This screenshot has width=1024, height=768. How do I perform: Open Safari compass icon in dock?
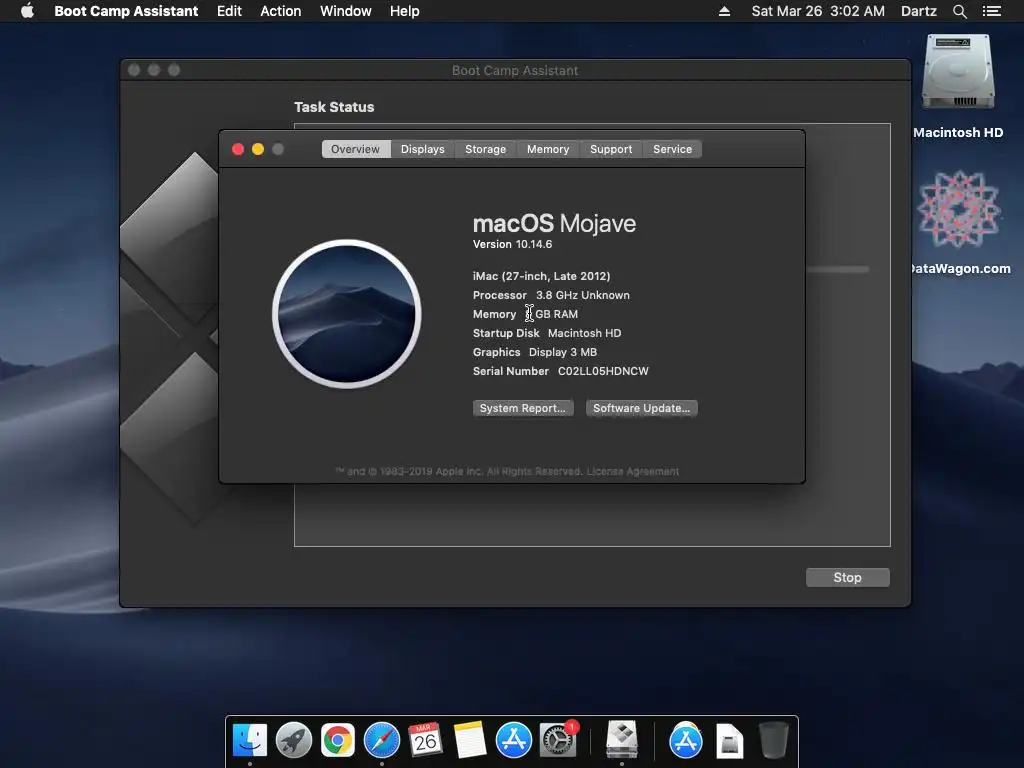tap(381, 740)
